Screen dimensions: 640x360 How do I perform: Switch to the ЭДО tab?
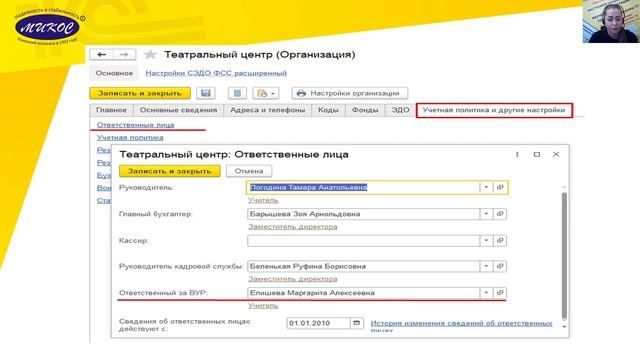[x=400, y=110]
